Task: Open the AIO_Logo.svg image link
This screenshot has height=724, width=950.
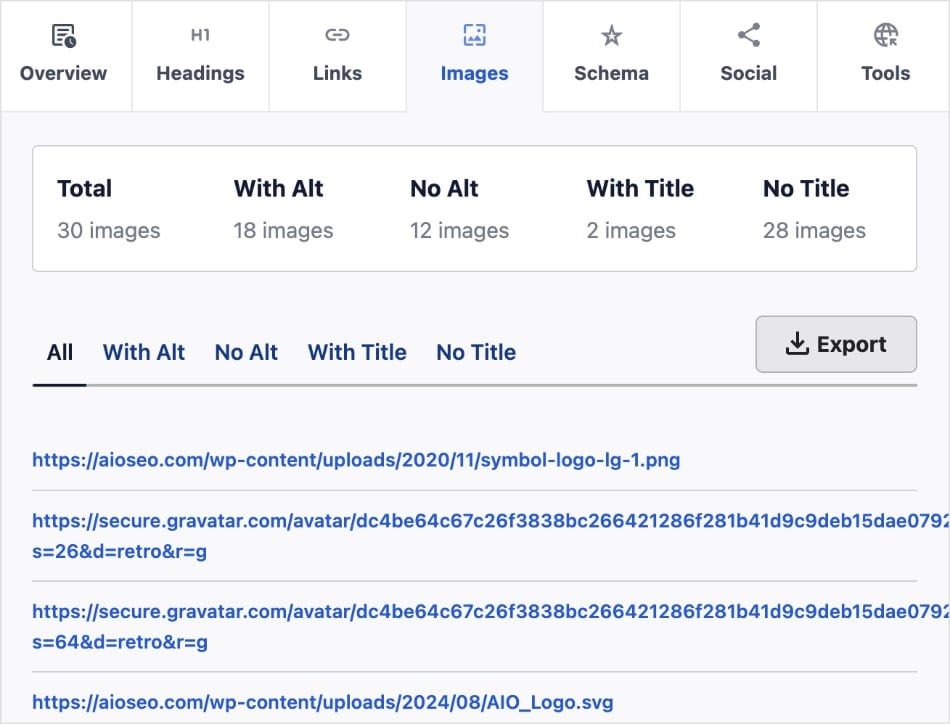Action: click(322, 702)
